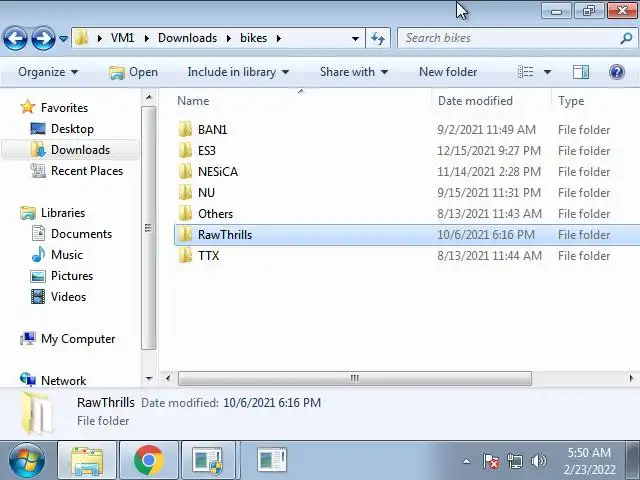Click bikes in the address breadcrumb

coord(253,38)
